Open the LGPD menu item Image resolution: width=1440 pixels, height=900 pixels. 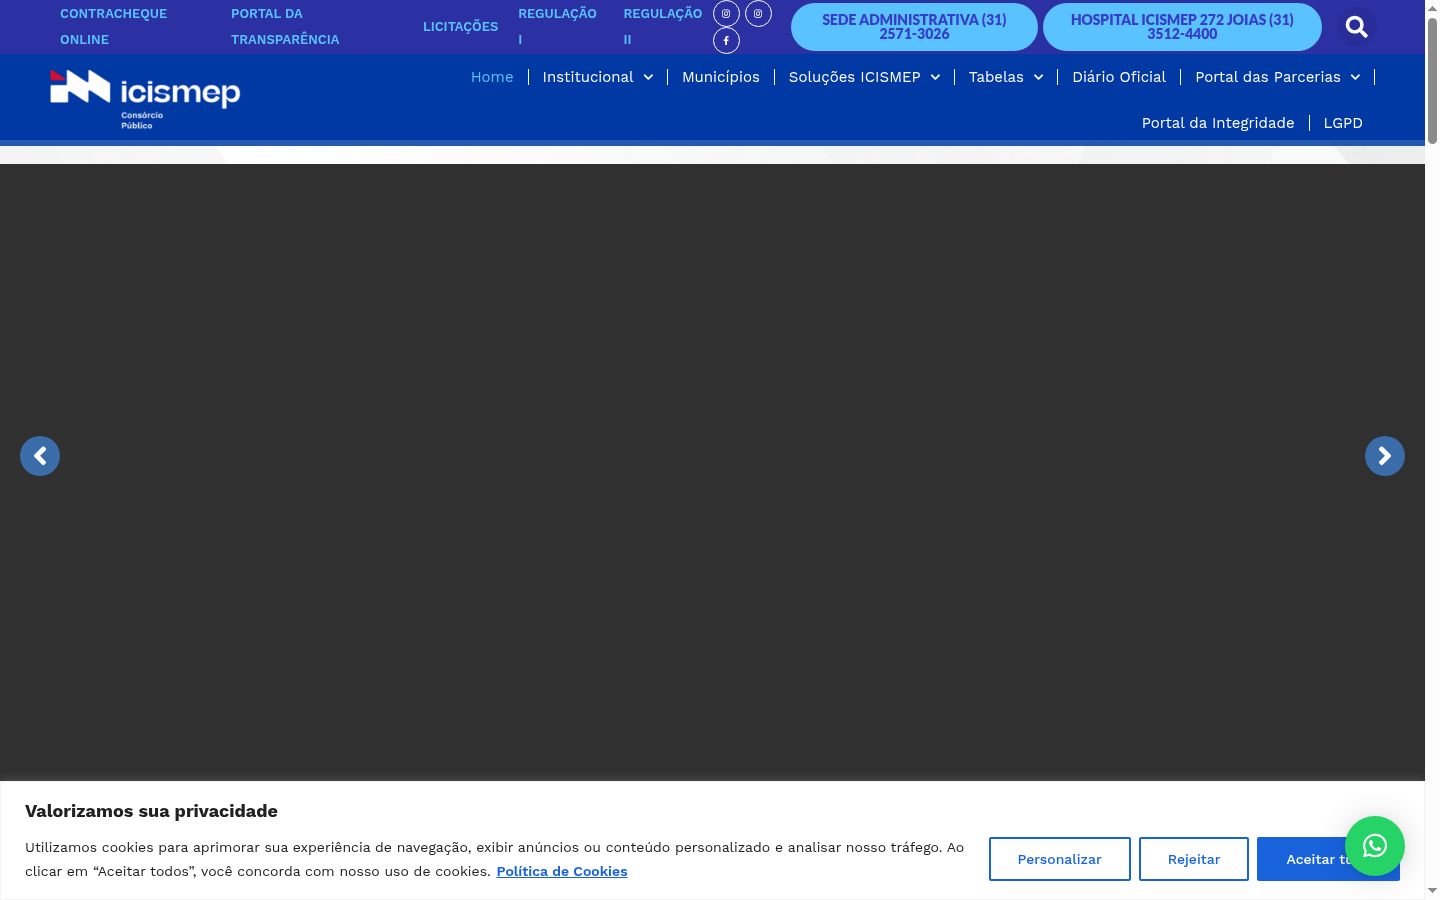tap(1343, 123)
